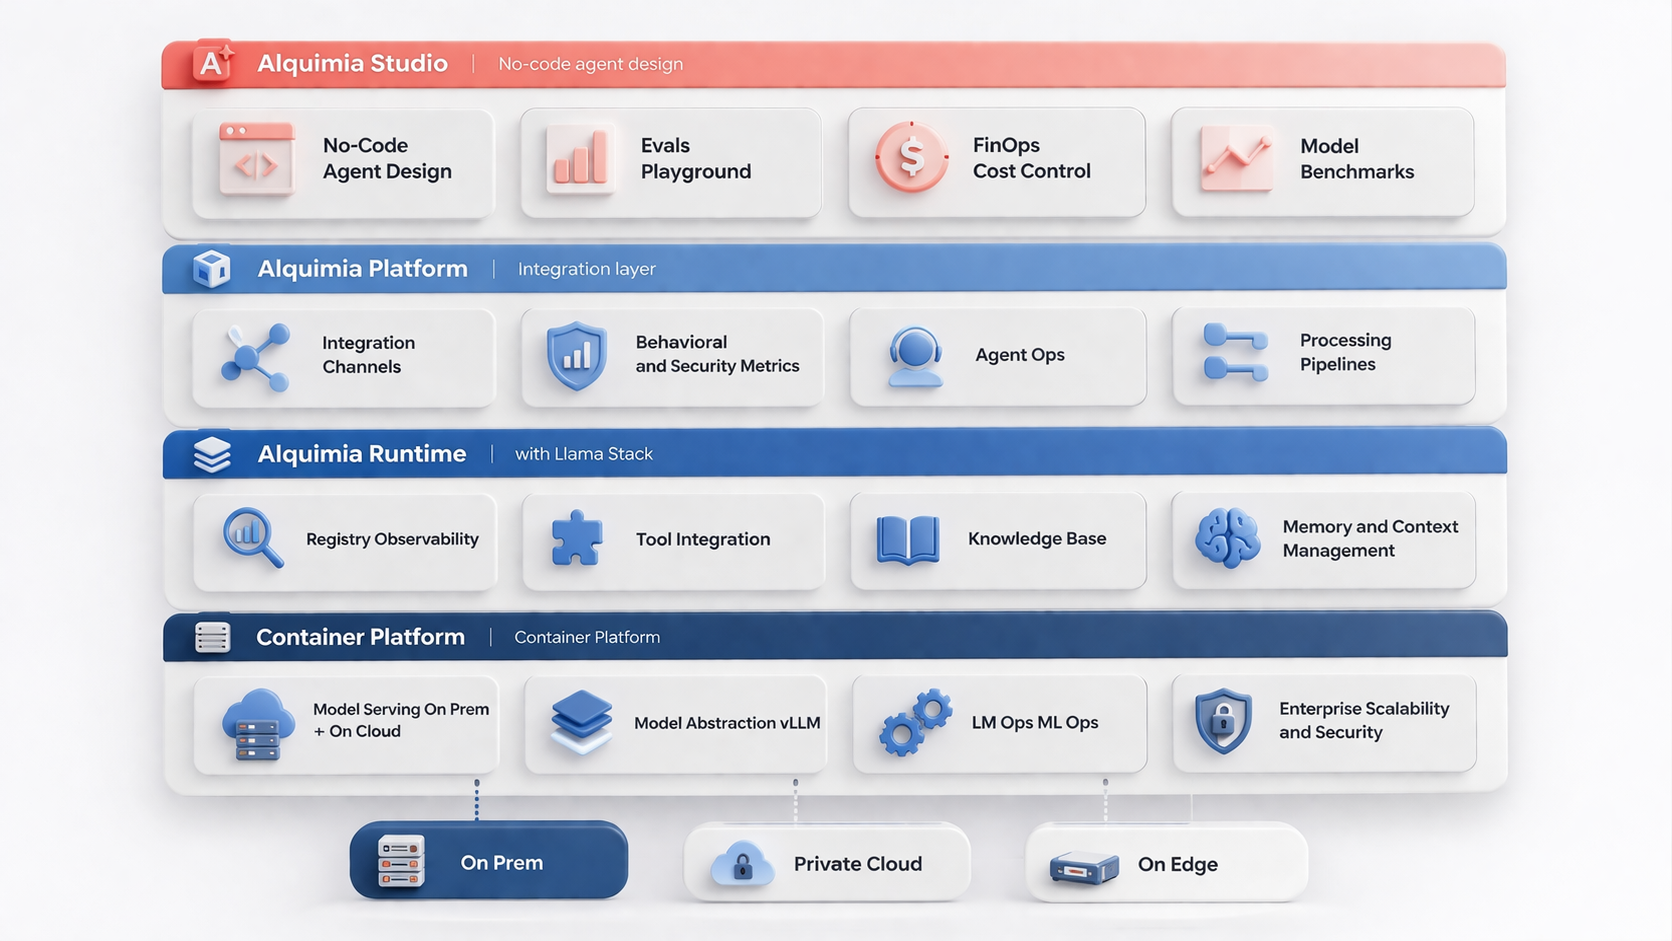The width and height of the screenshot is (1672, 941).
Task: Click the On Edge device icon
Action: (1084, 867)
